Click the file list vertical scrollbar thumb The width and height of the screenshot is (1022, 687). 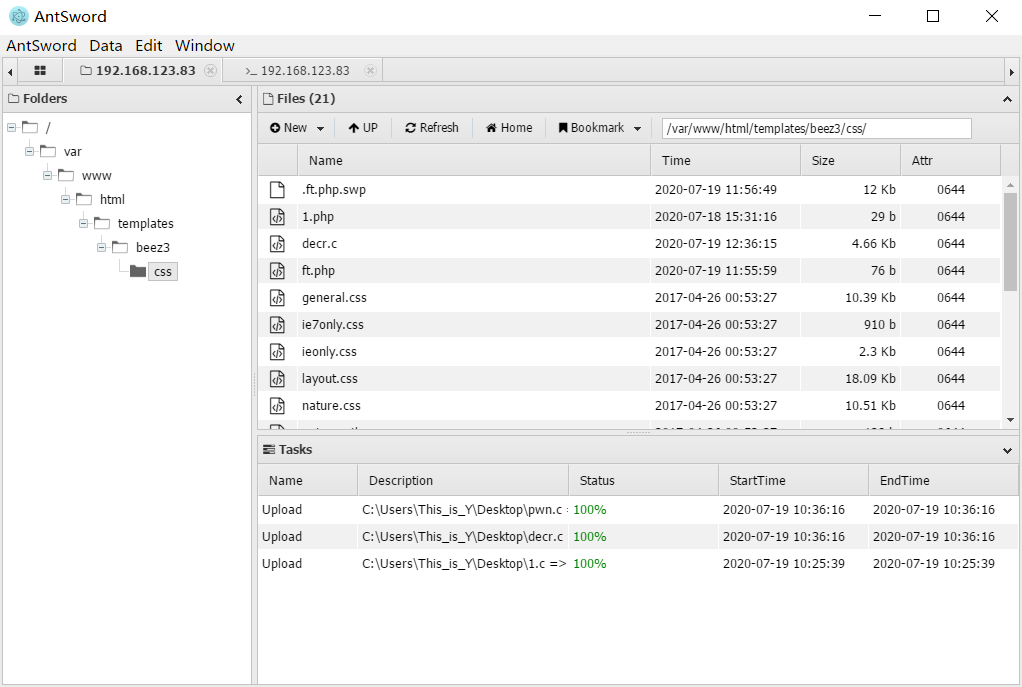tap(1010, 241)
